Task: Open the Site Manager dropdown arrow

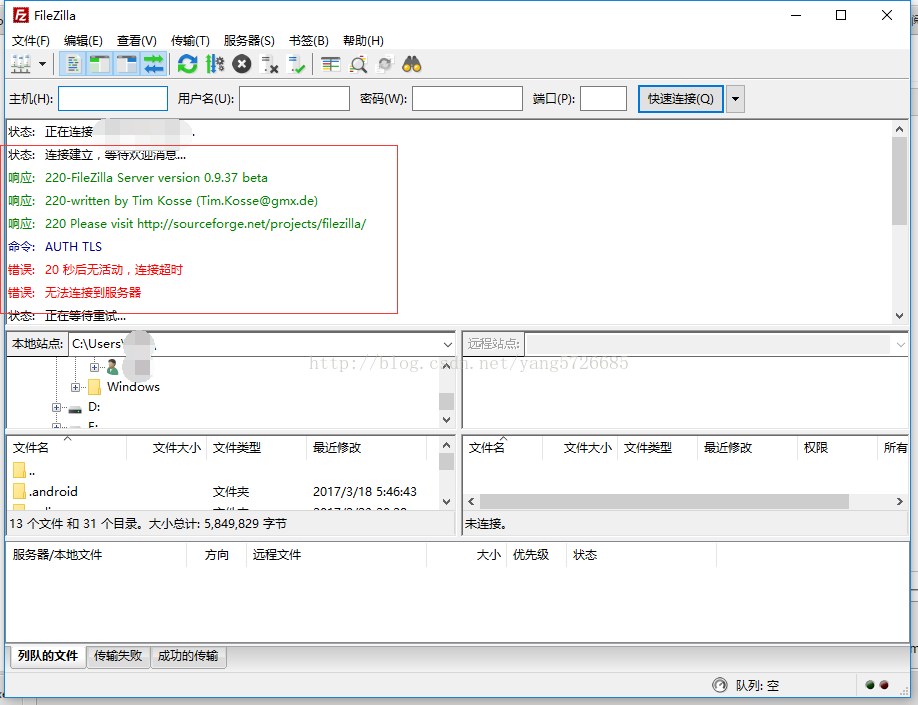Action: click(x=42, y=64)
